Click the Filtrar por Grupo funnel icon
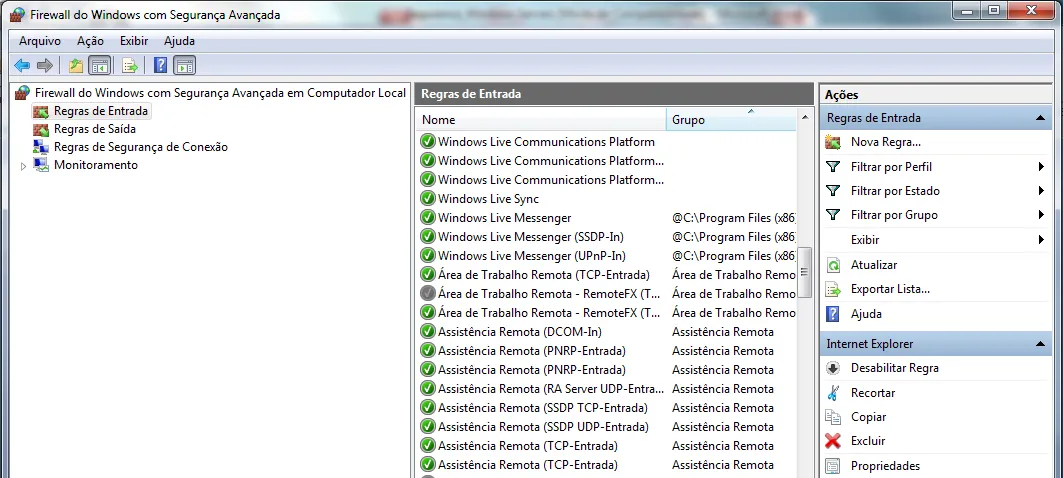 click(833, 215)
